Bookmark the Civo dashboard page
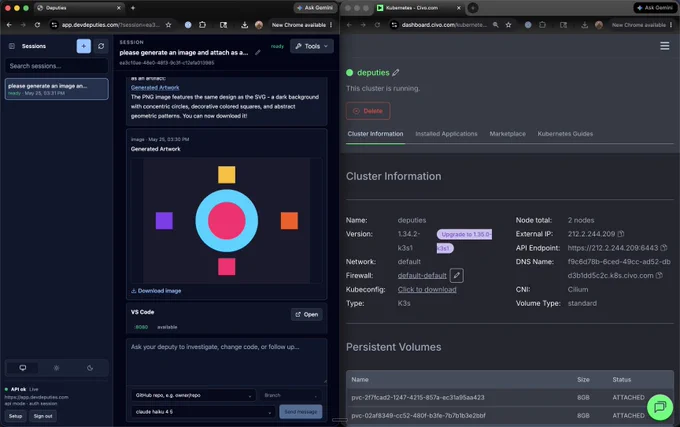 click(508, 25)
